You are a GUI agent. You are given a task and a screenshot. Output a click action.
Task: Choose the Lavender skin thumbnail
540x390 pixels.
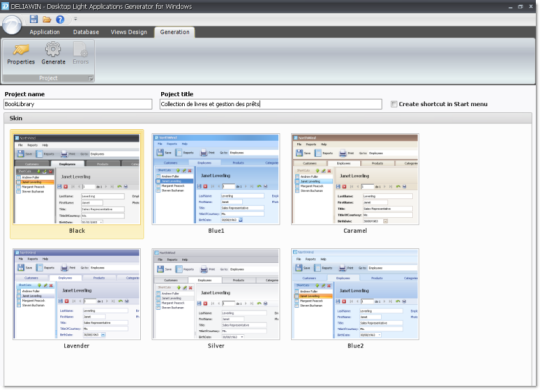click(77, 294)
